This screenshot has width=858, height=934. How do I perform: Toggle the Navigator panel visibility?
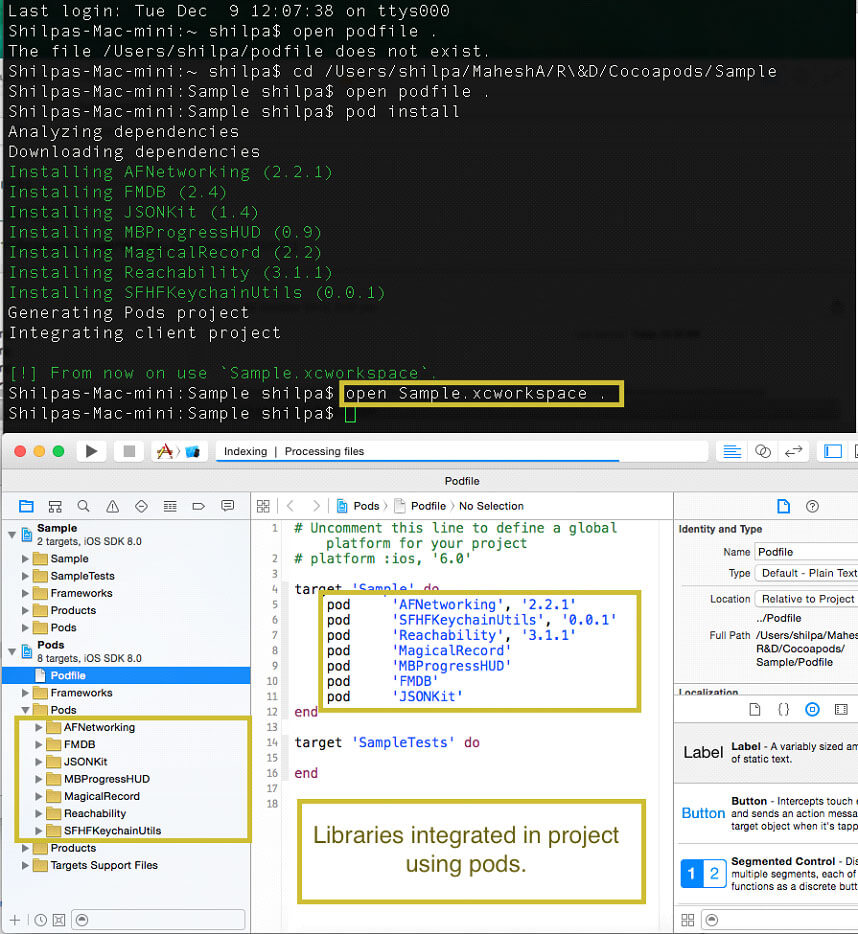coord(832,452)
